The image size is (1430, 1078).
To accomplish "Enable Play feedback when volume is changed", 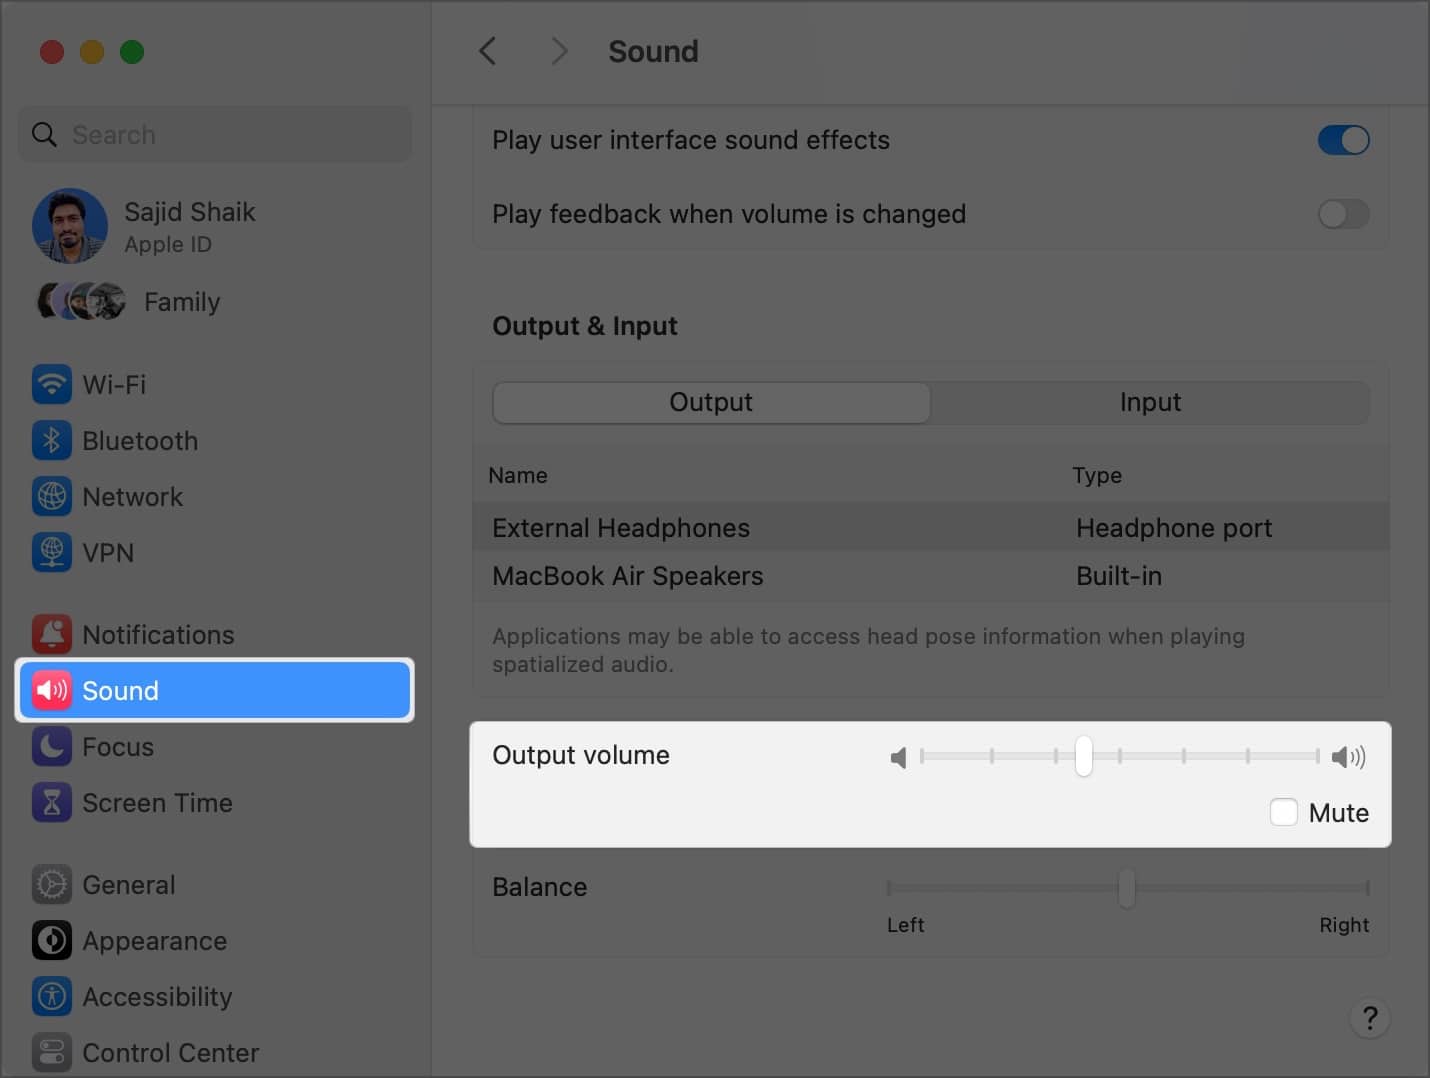I will (x=1344, y=214).
